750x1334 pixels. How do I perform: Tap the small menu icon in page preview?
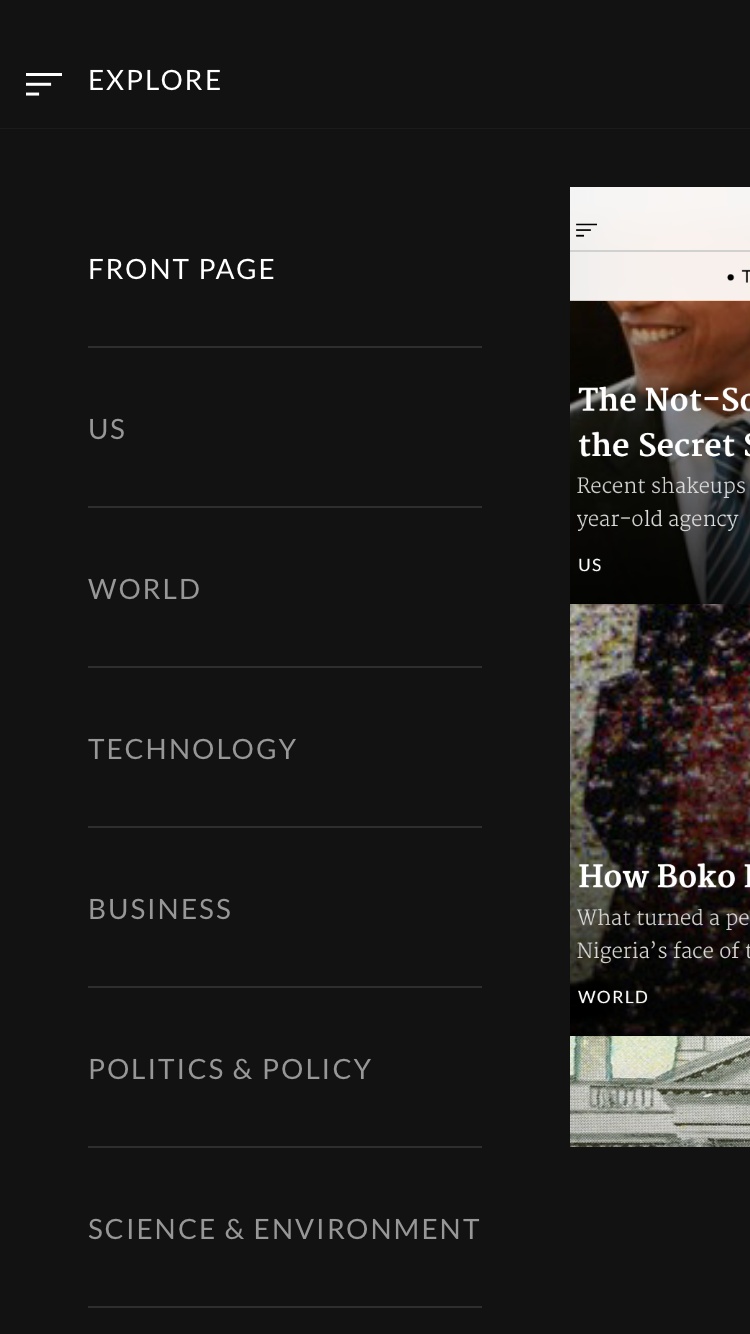(x=587, y=230)
